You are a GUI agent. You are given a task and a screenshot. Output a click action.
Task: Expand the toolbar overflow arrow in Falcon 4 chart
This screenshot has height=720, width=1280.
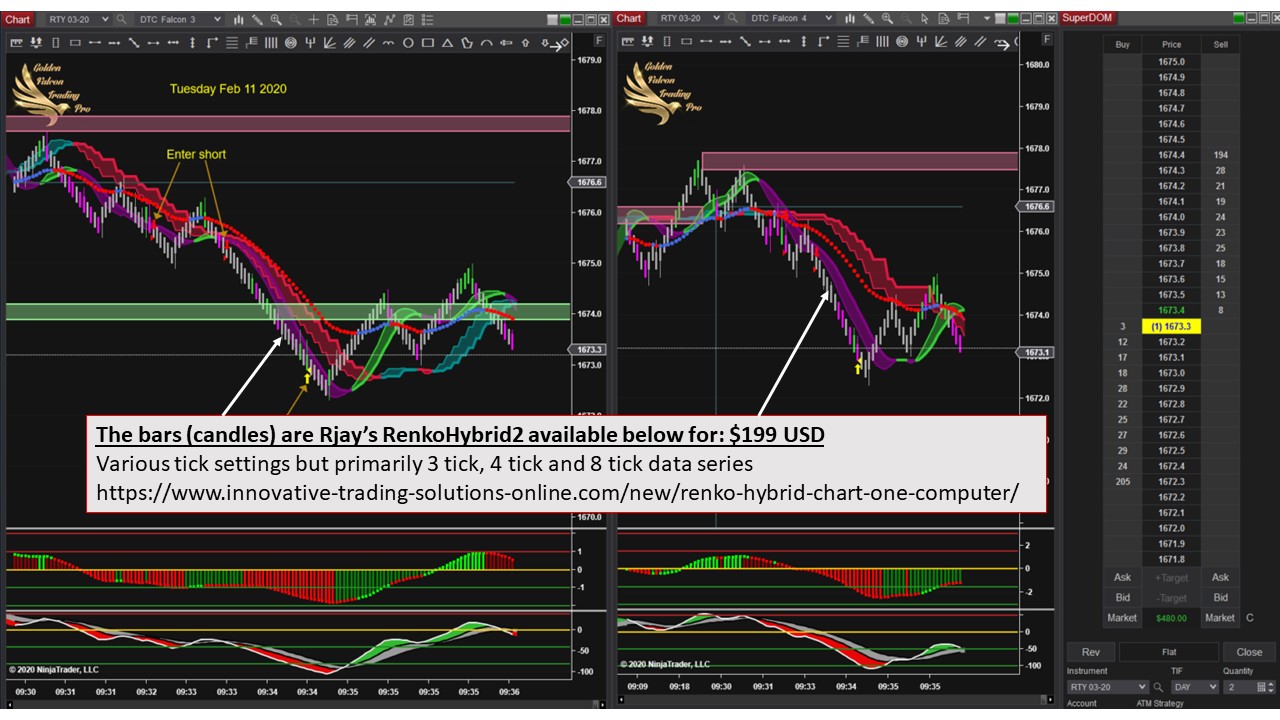coord(988,19)
